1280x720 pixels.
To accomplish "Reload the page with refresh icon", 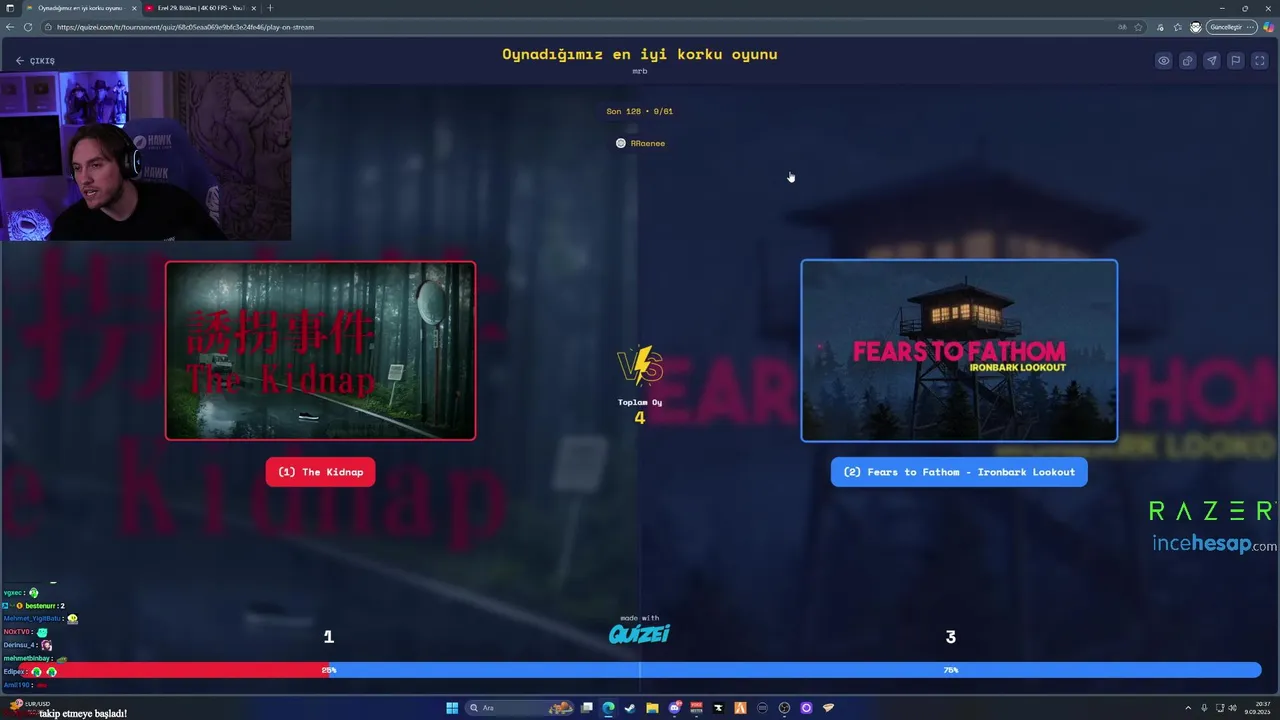I will click(x=28, y=27).
